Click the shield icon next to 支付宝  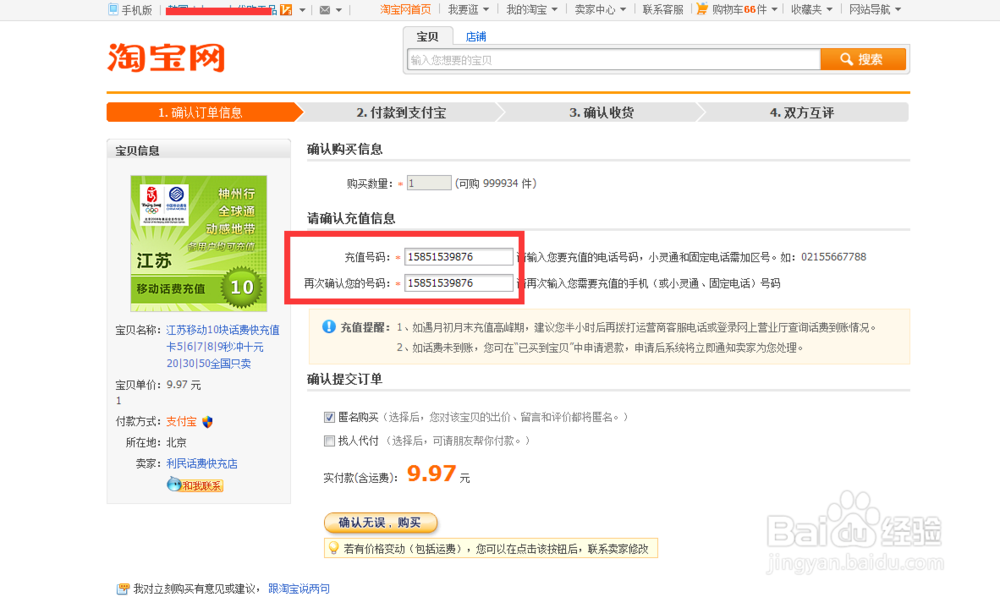click(206, 421)
